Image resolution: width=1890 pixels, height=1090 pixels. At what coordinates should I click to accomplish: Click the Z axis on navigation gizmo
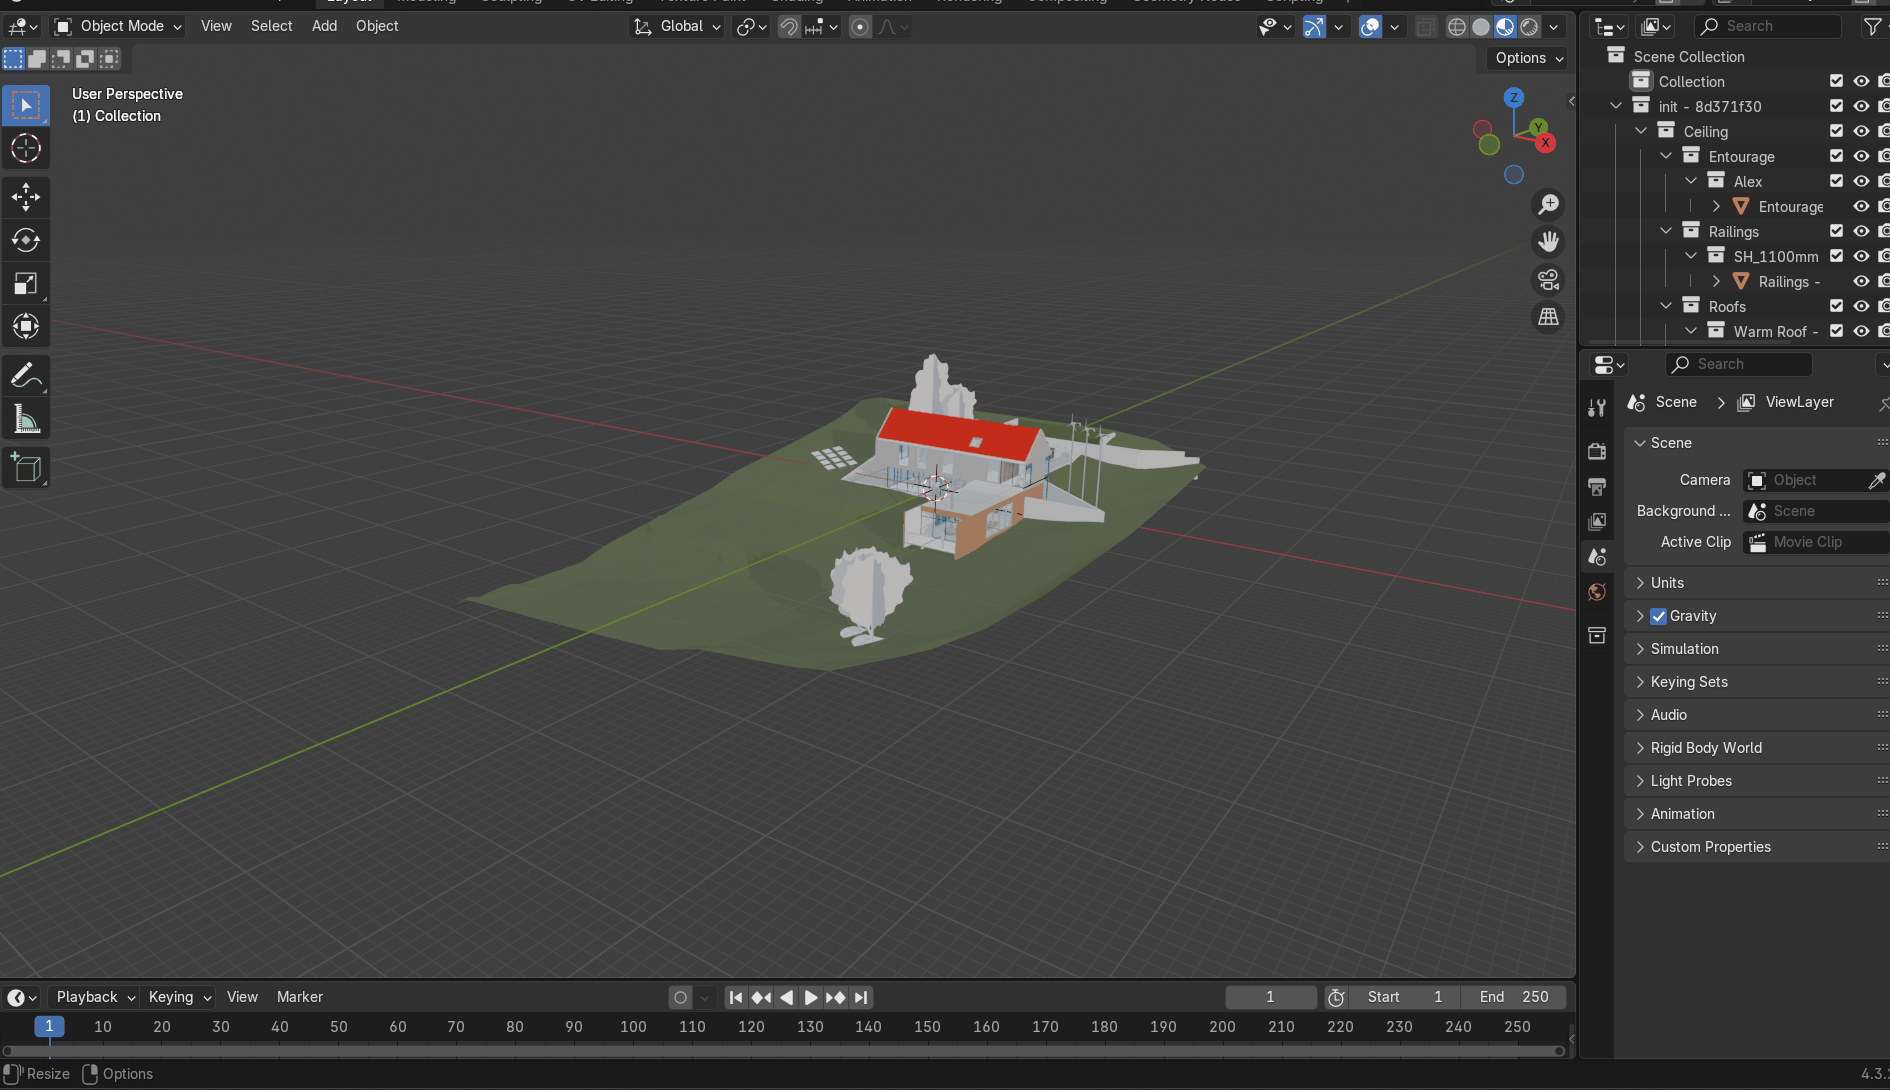1514,97
